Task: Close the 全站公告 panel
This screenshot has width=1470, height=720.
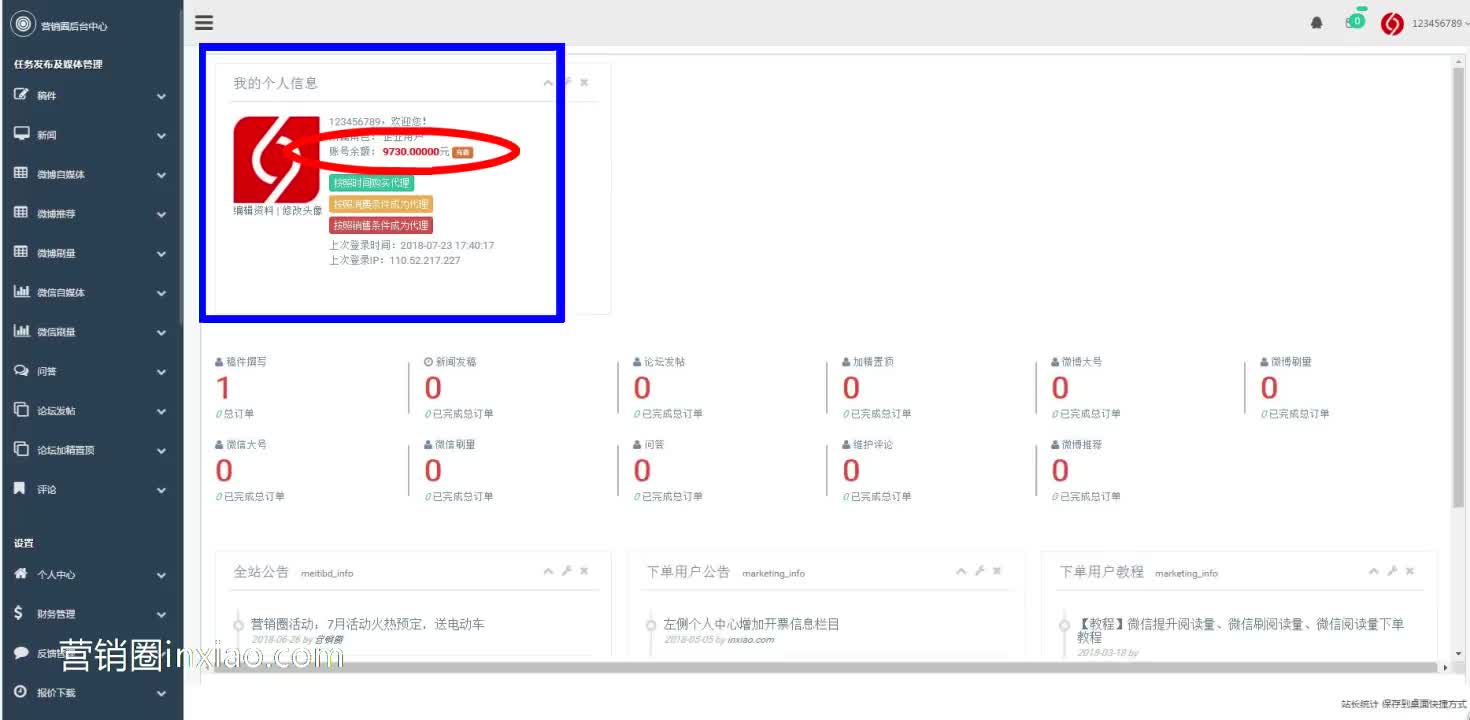Action: (585, 571)
